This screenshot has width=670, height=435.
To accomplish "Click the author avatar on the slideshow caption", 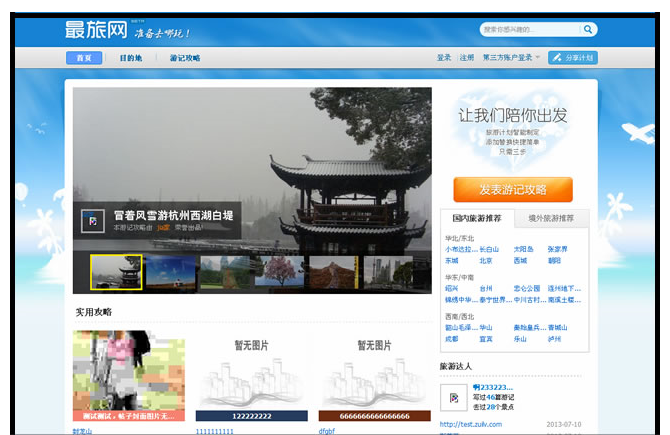I will (x=93, y=221).
